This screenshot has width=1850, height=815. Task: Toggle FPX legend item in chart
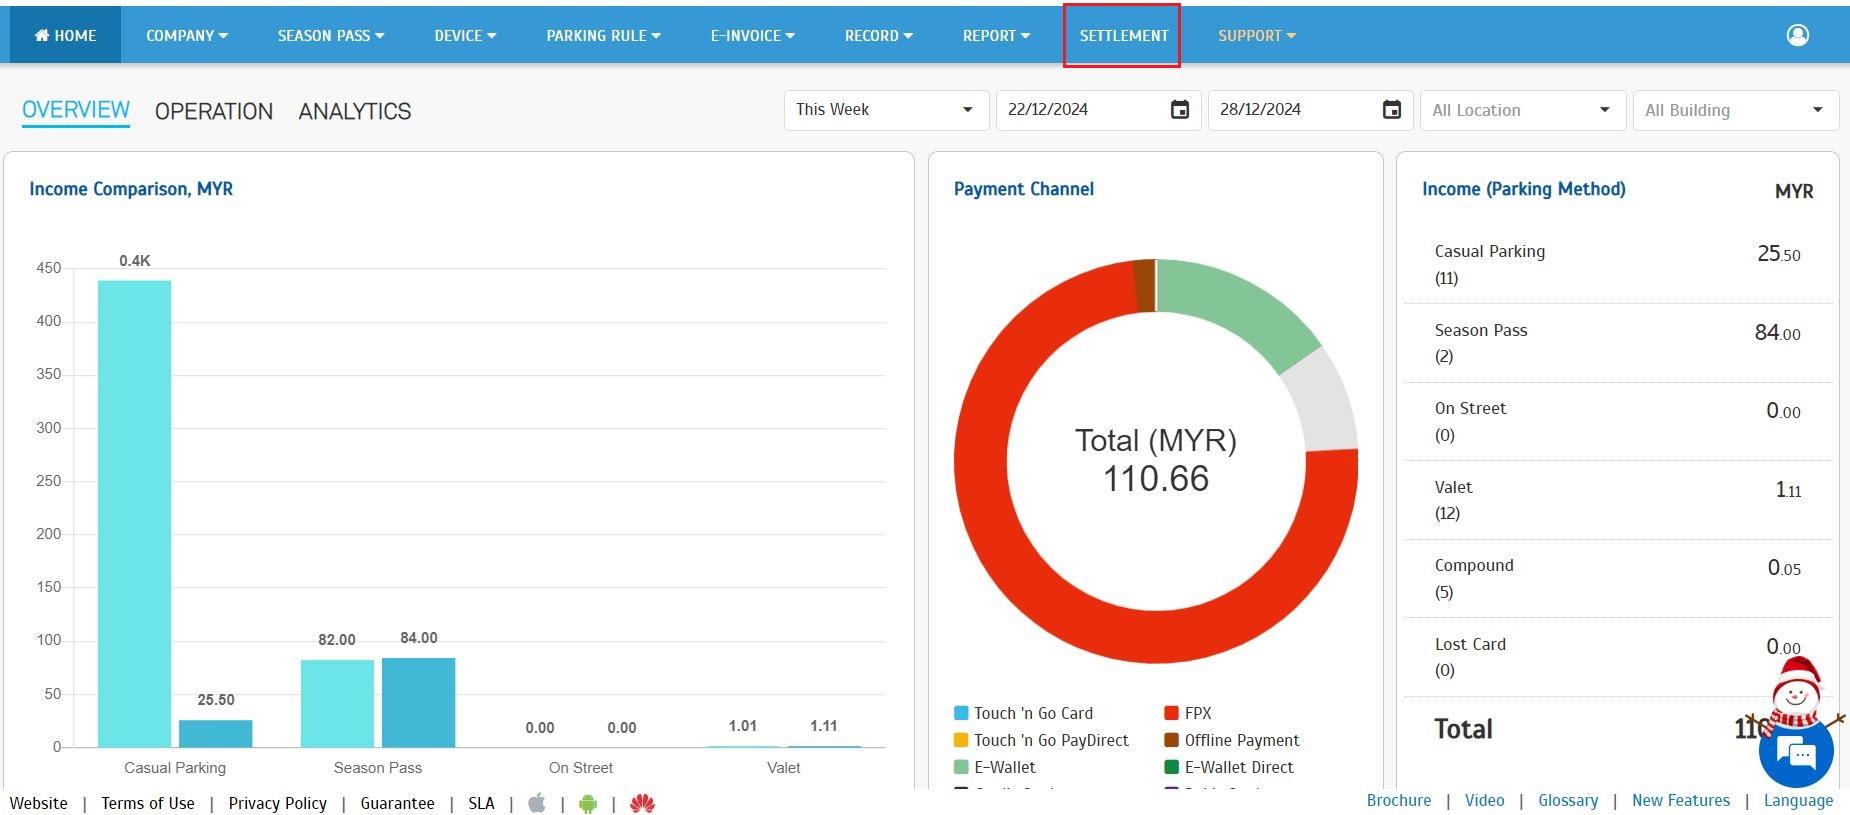1196,713
